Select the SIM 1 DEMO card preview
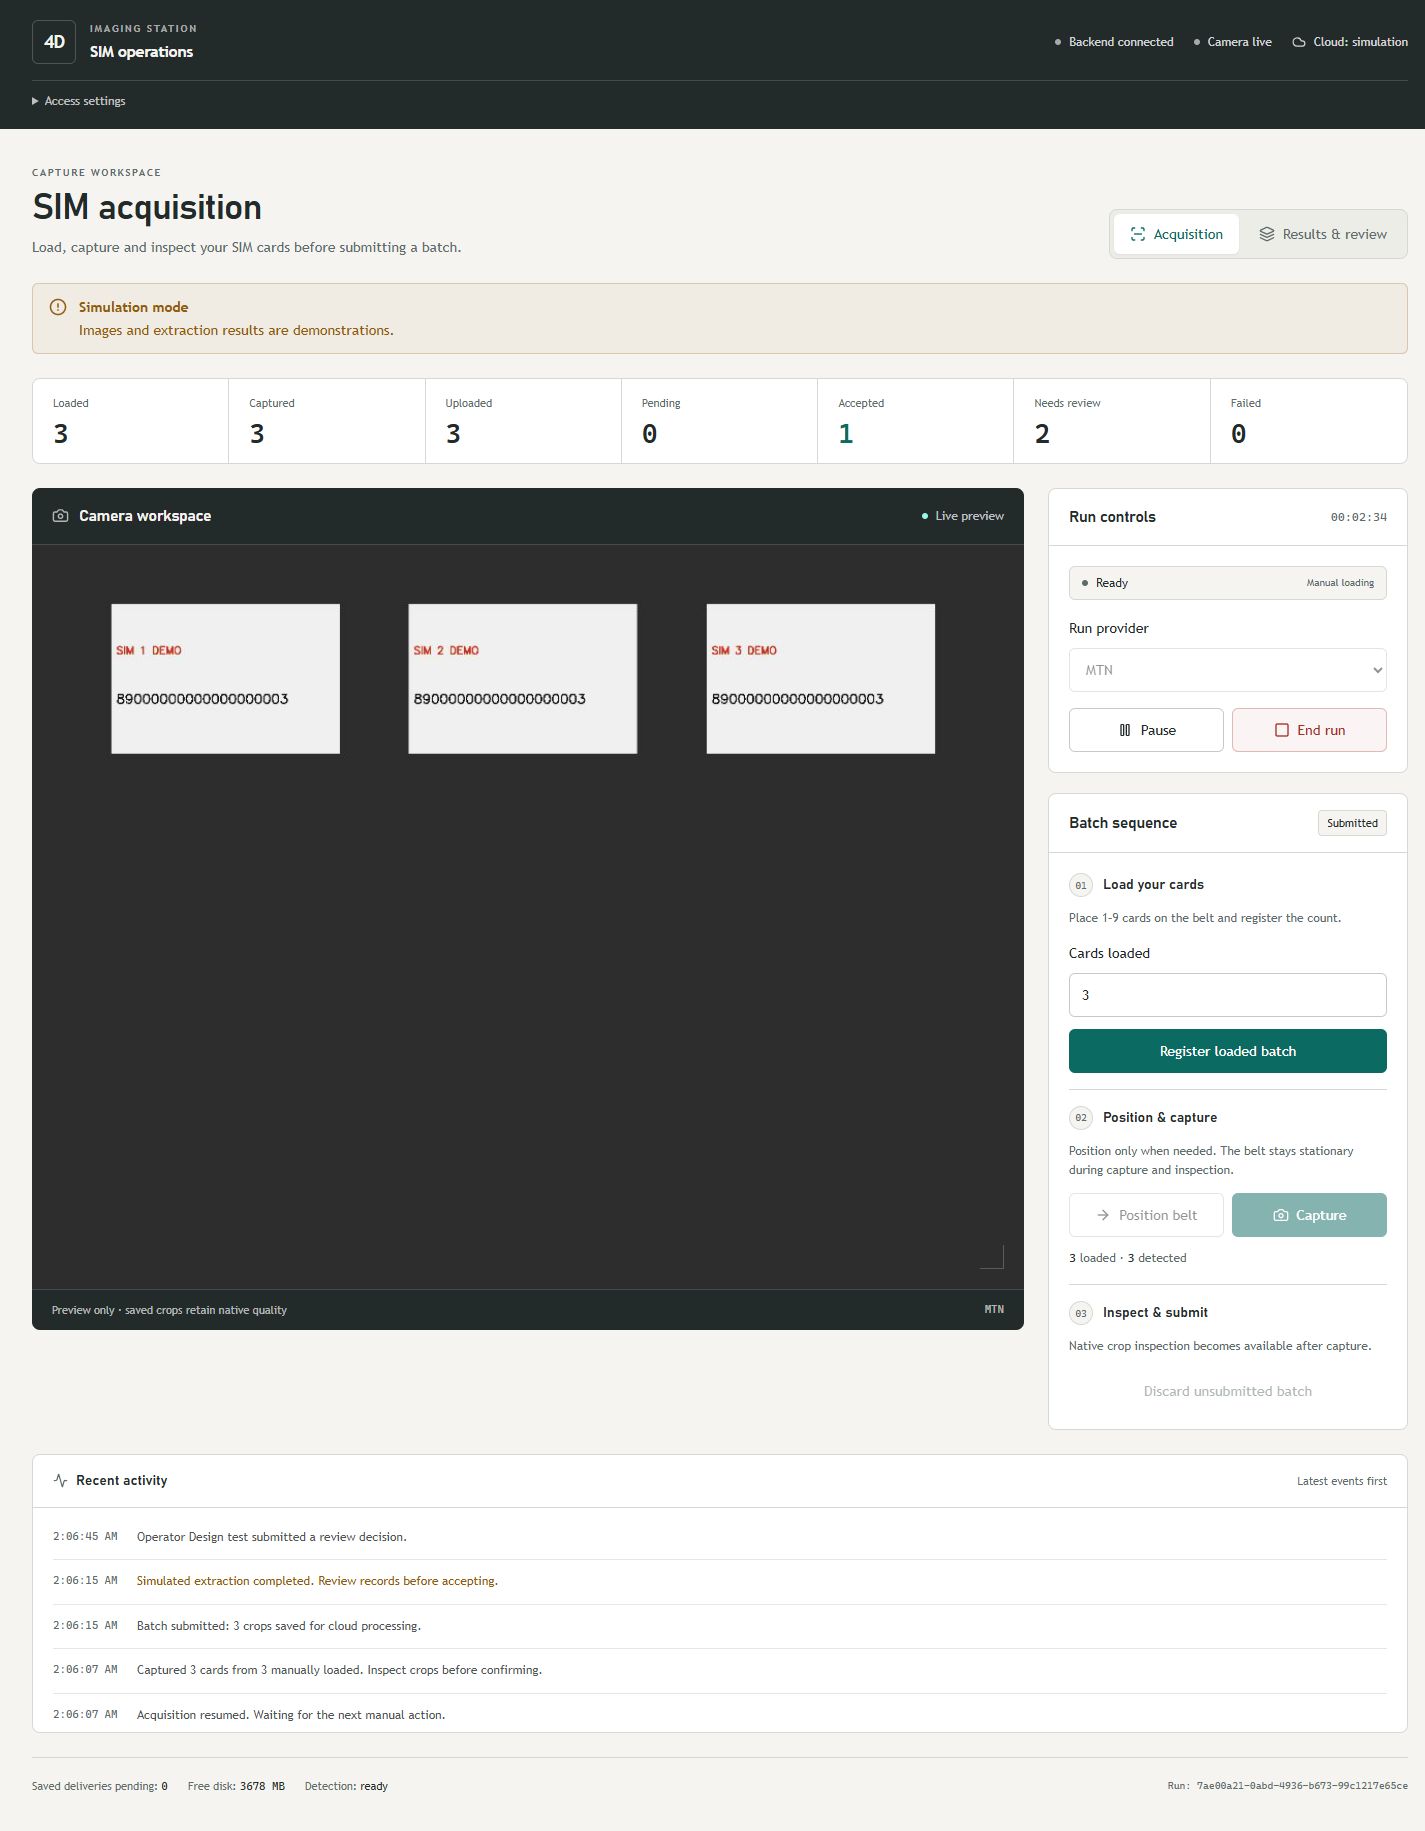The height and width of the screenshot is (1831, 1425). [225, 679]
